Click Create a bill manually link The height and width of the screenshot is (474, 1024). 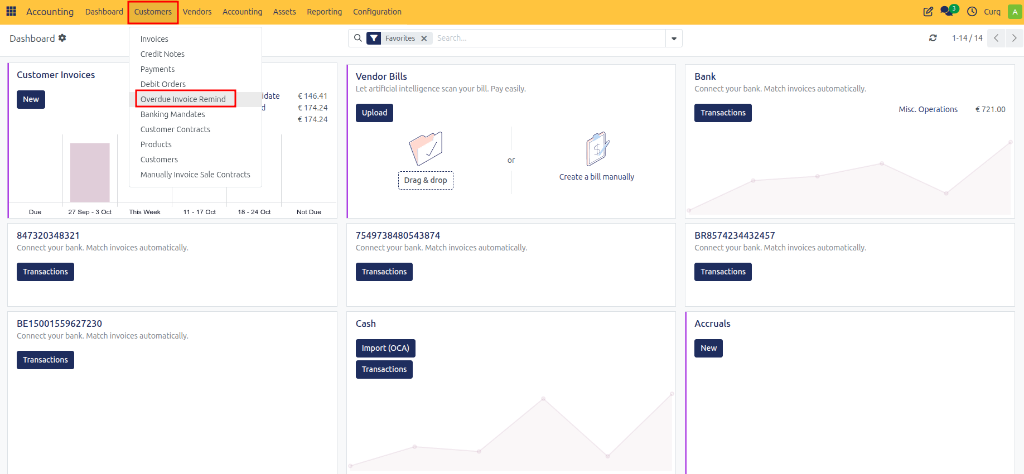point(596,177)
